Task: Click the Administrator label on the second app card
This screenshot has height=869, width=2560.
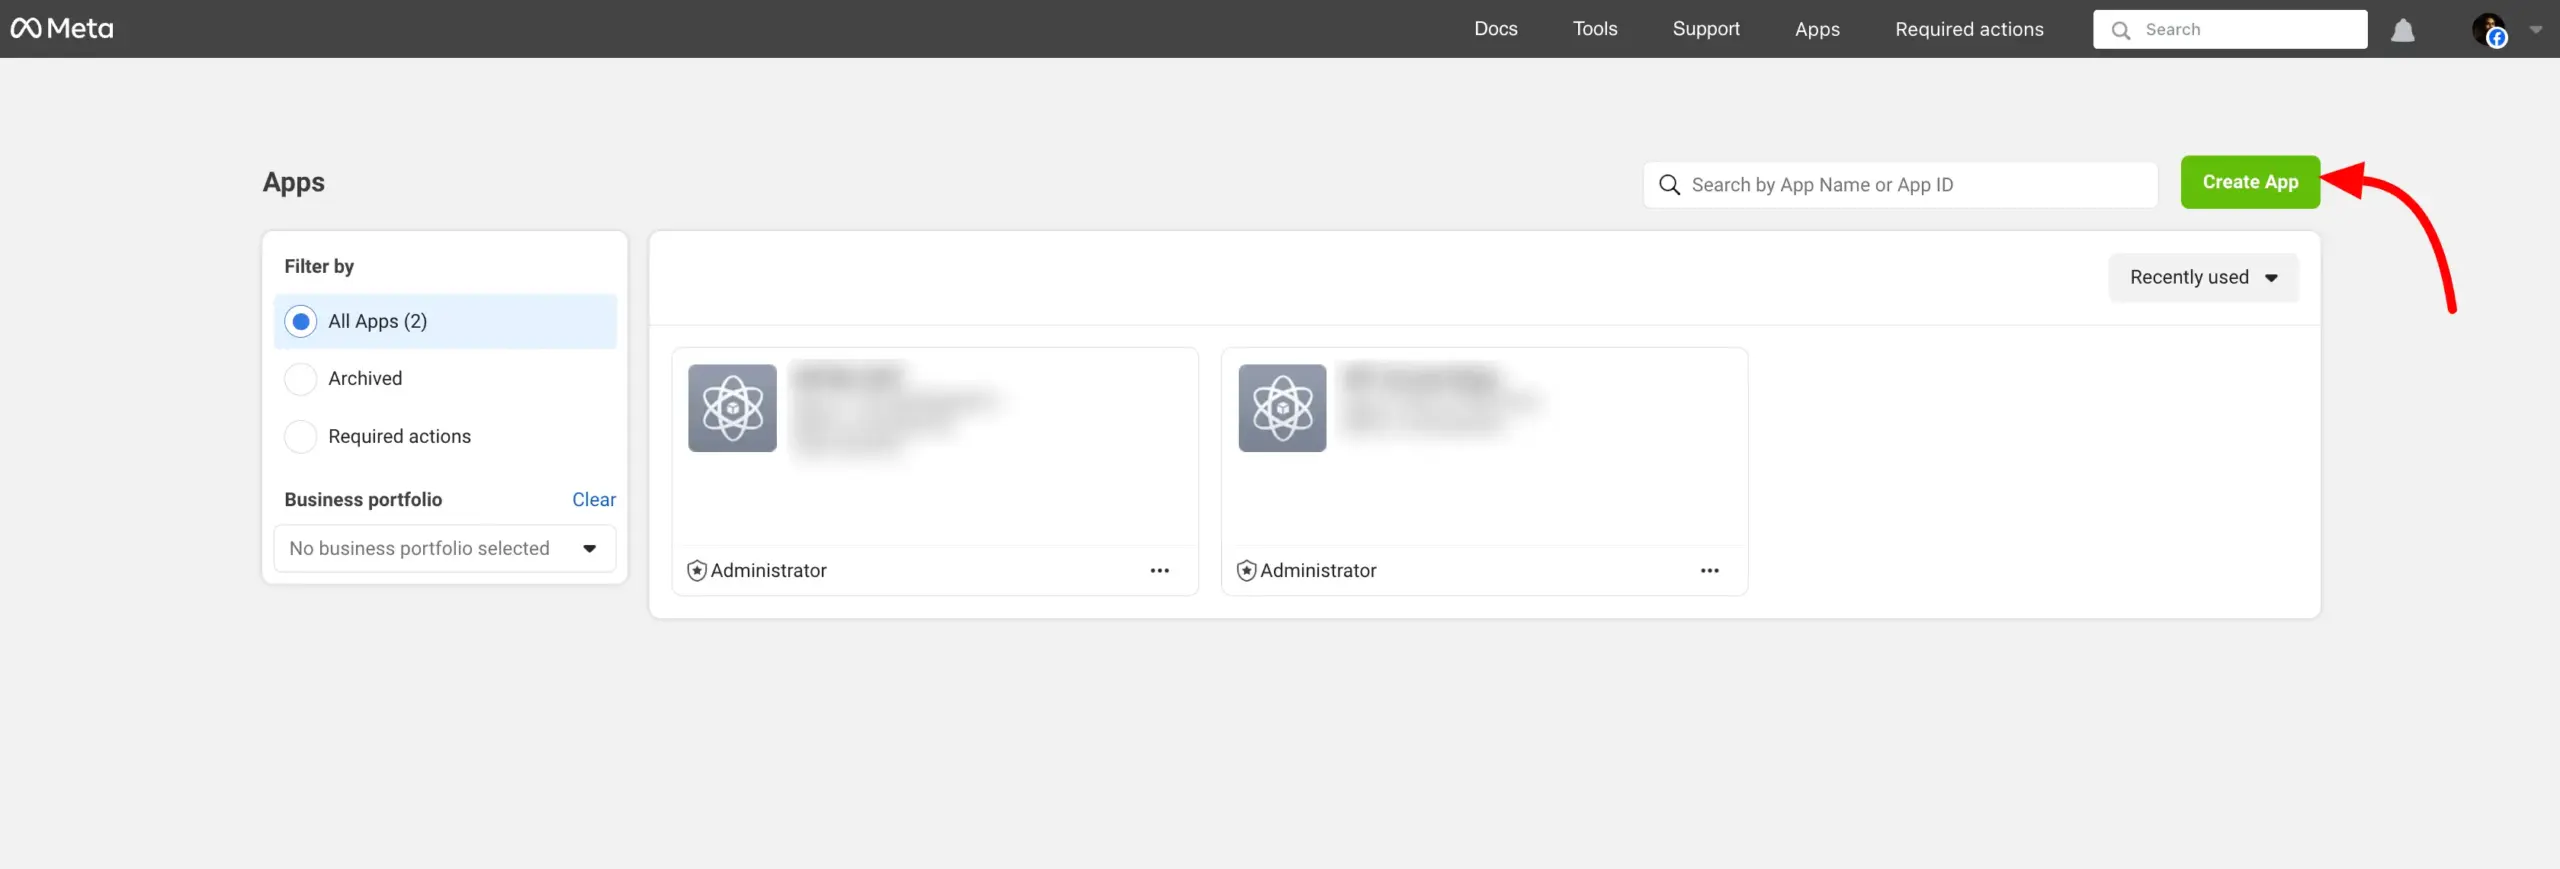Action: [1318, 571]
